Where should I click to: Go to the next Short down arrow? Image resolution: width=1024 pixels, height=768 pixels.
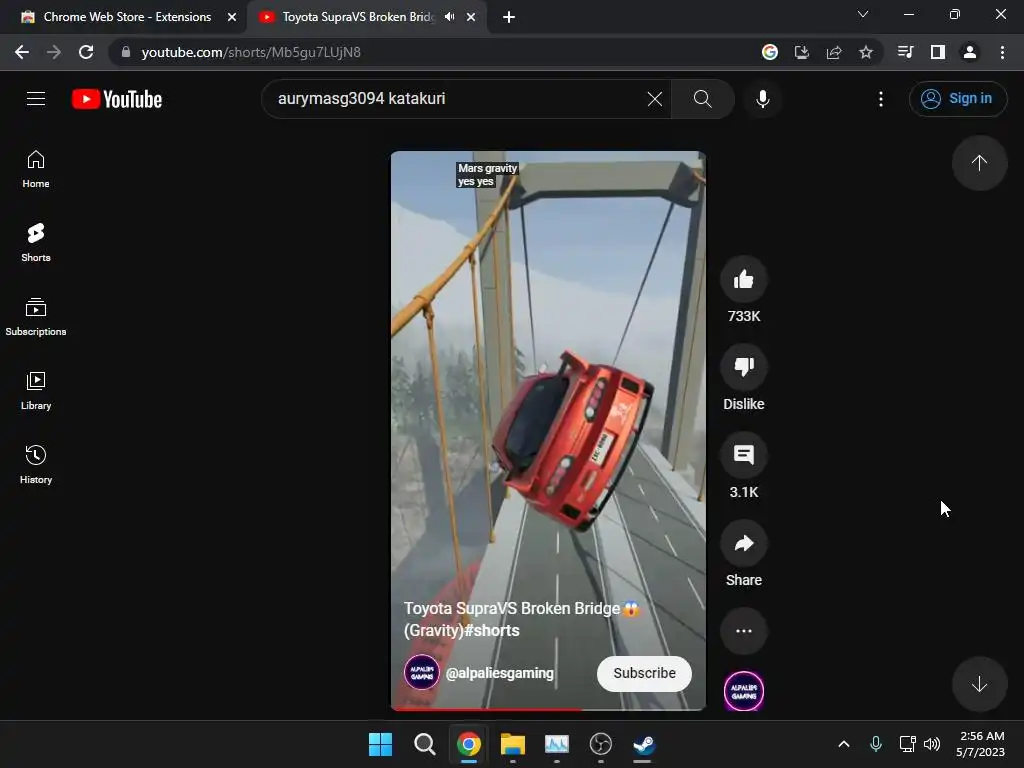click(979, 684)
